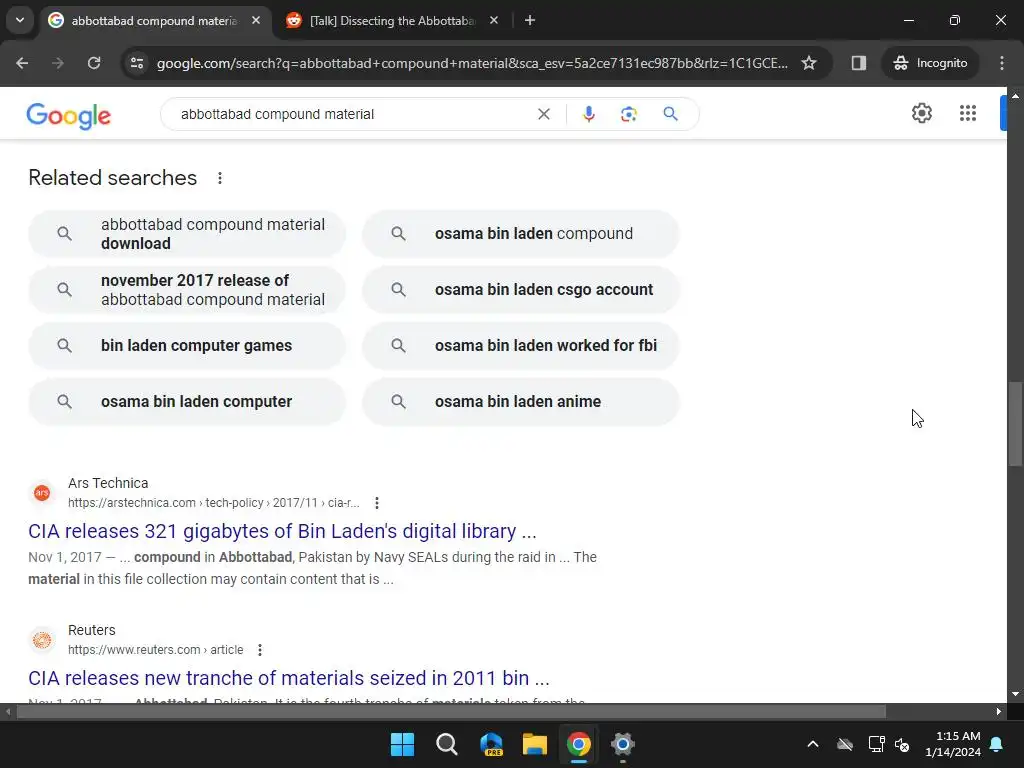Click the Ars Technica site favicon
The image size is (1024, 768).
coord(42,493)
